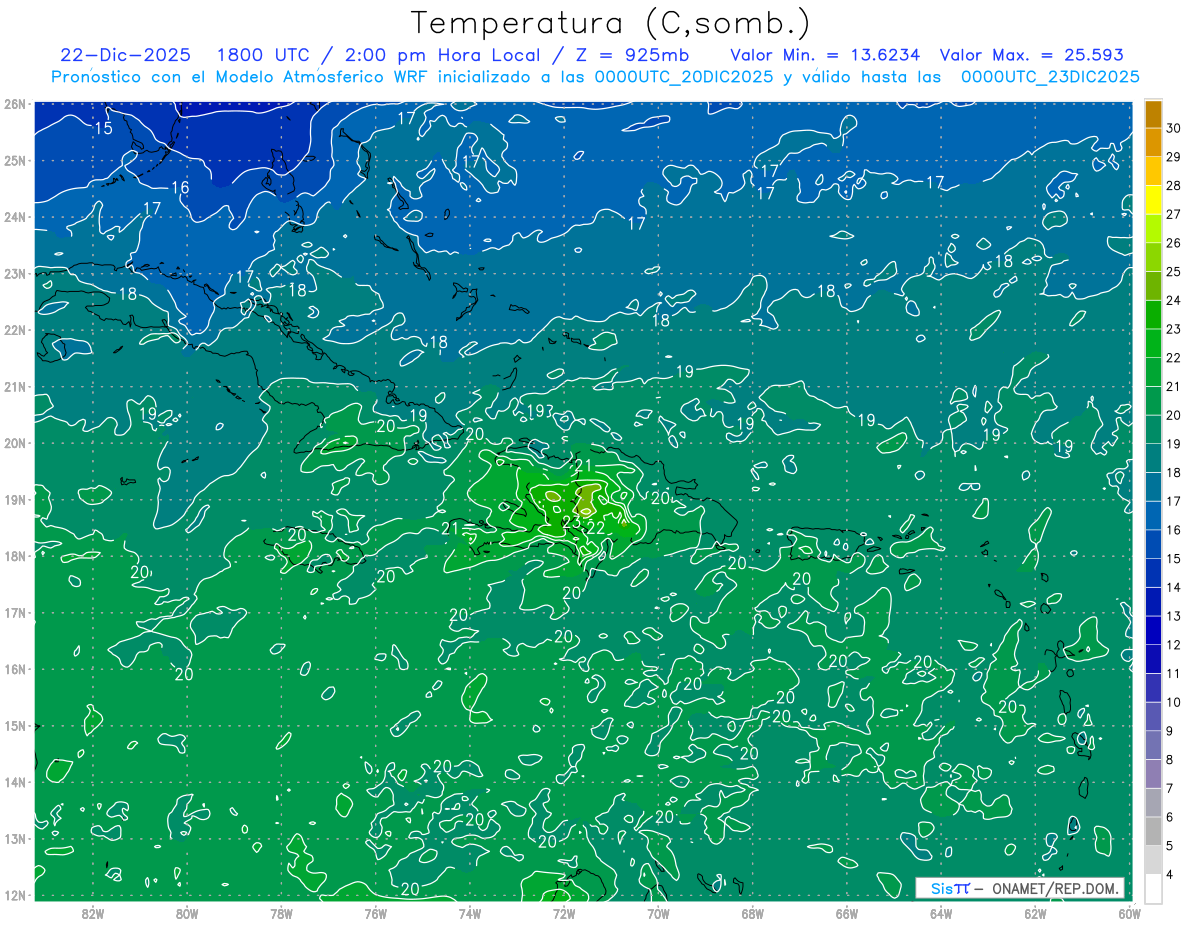Viewport: 1200px width, 927px height.
Task: Click the '66W' longitude axis label
Action: point(847,913)
